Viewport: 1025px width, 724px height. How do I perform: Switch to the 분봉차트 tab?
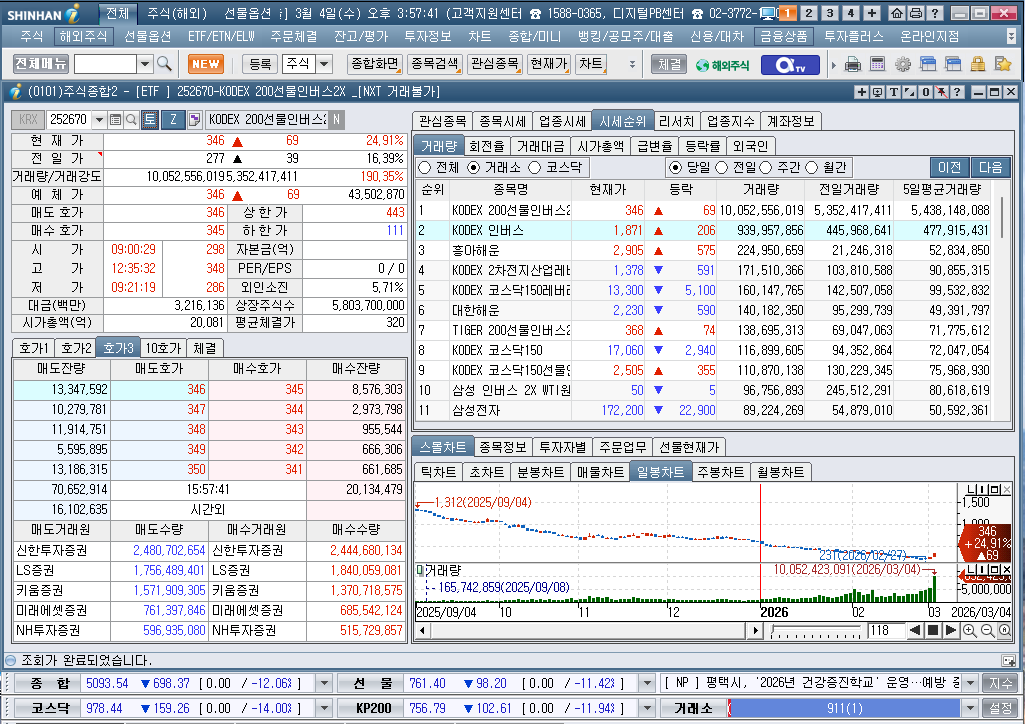pos(541,472)
